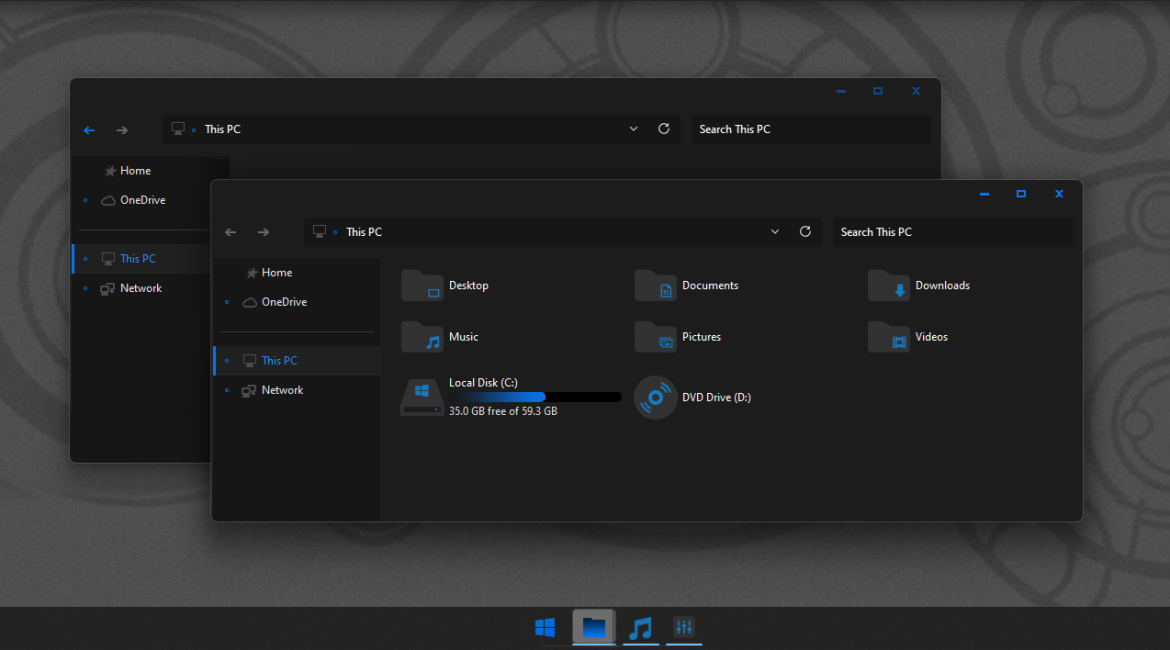Open the address bar dropdown

point(775,231)
